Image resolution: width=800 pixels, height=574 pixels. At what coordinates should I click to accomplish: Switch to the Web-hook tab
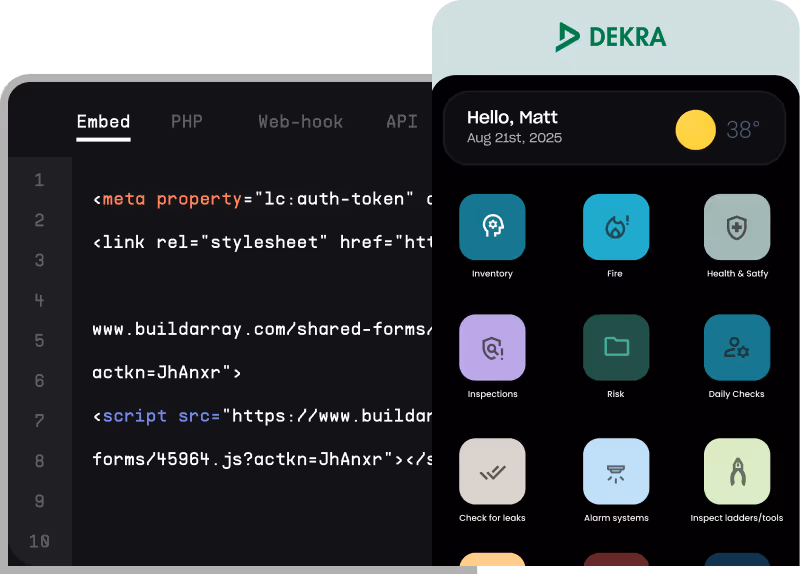point(301,122)
